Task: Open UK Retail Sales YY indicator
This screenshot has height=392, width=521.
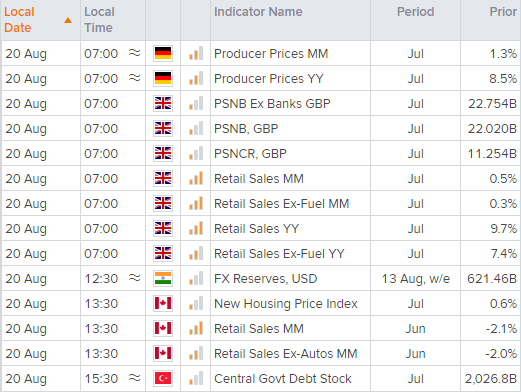Action: click(256, 228)
